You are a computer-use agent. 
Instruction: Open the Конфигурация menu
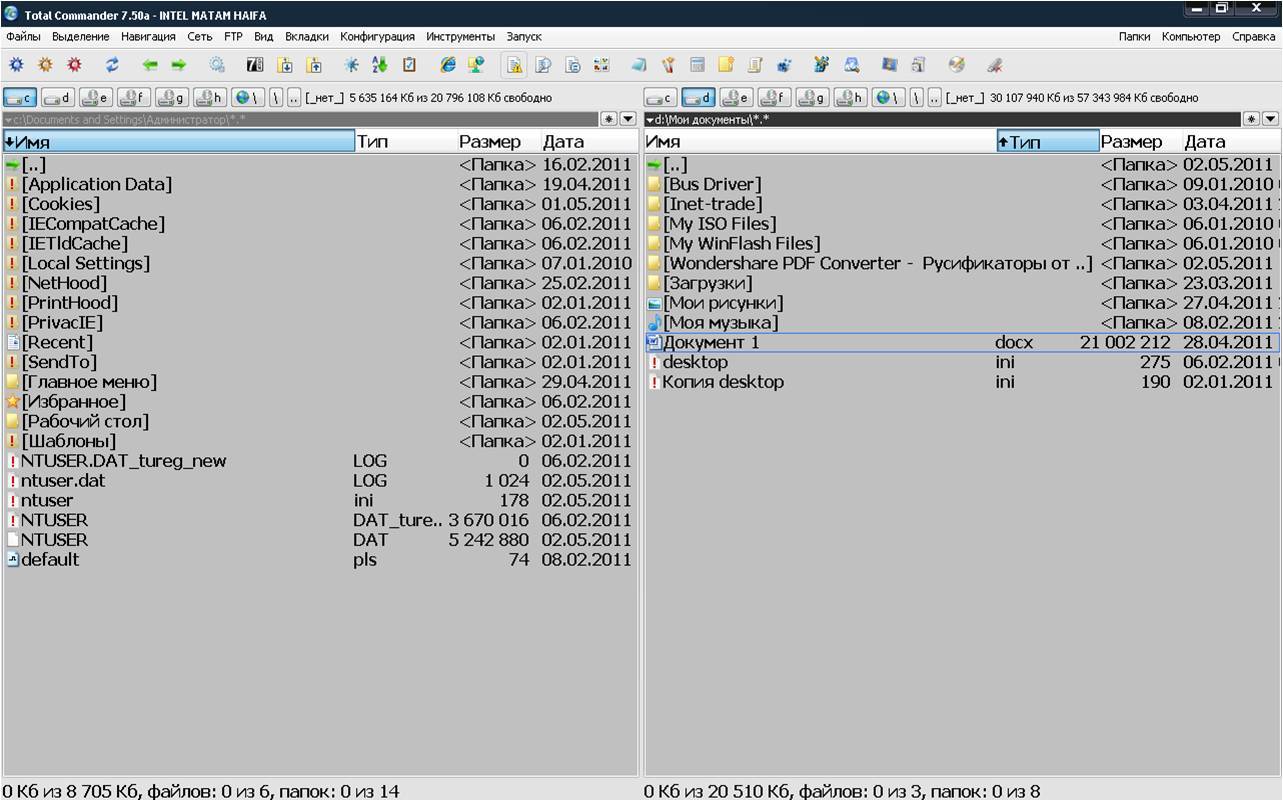[x=377, y=36]
